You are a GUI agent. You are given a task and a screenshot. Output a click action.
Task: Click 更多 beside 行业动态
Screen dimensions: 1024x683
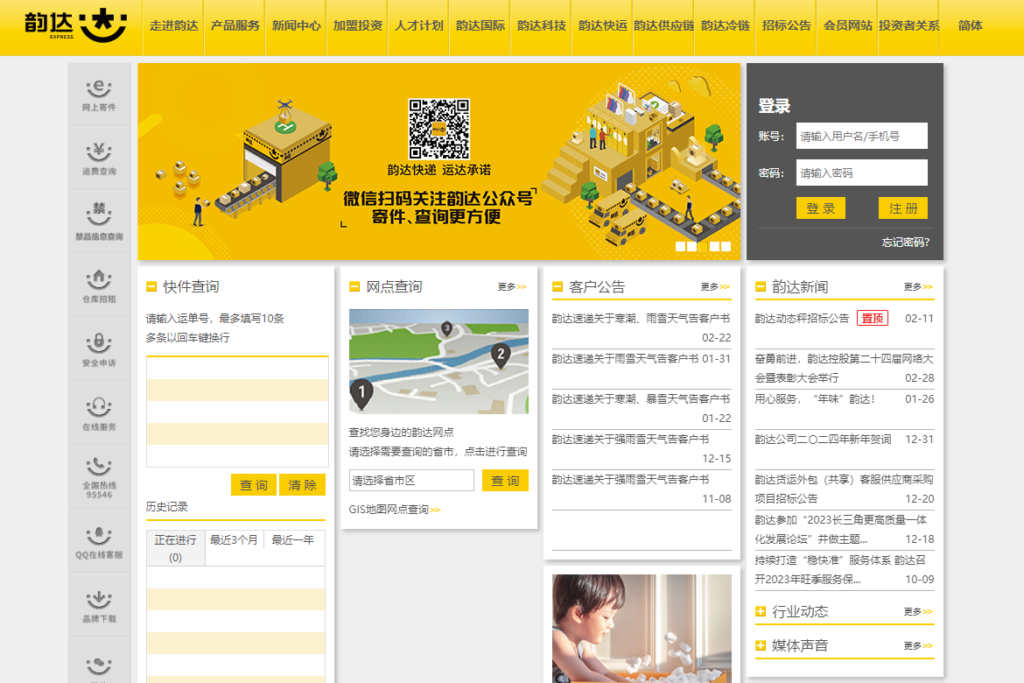pyautogui.click(x=918, y=611)
